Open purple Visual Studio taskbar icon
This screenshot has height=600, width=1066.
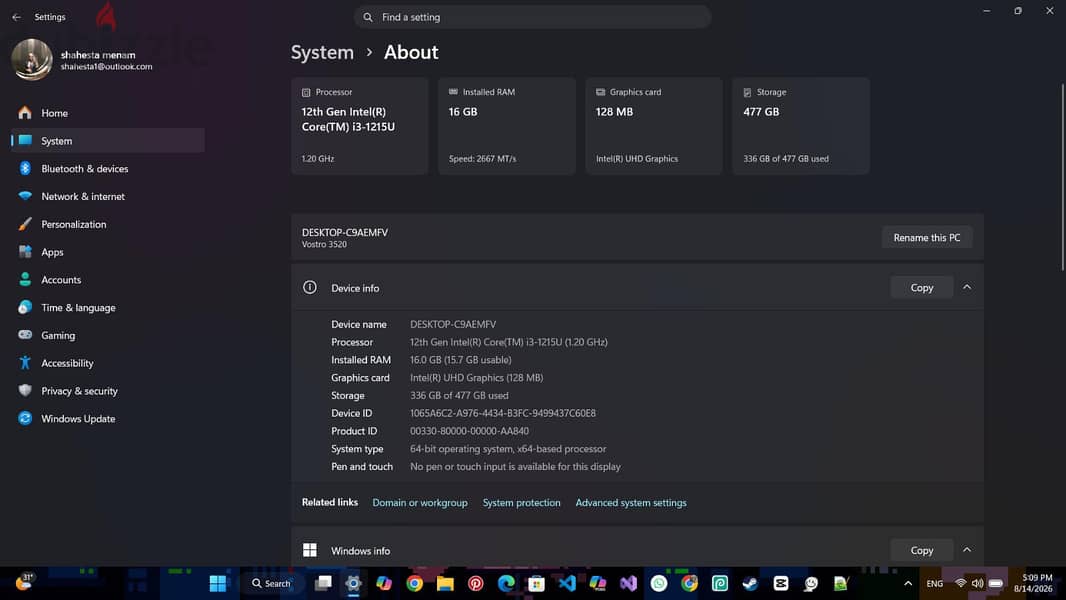tap(628, 583)
